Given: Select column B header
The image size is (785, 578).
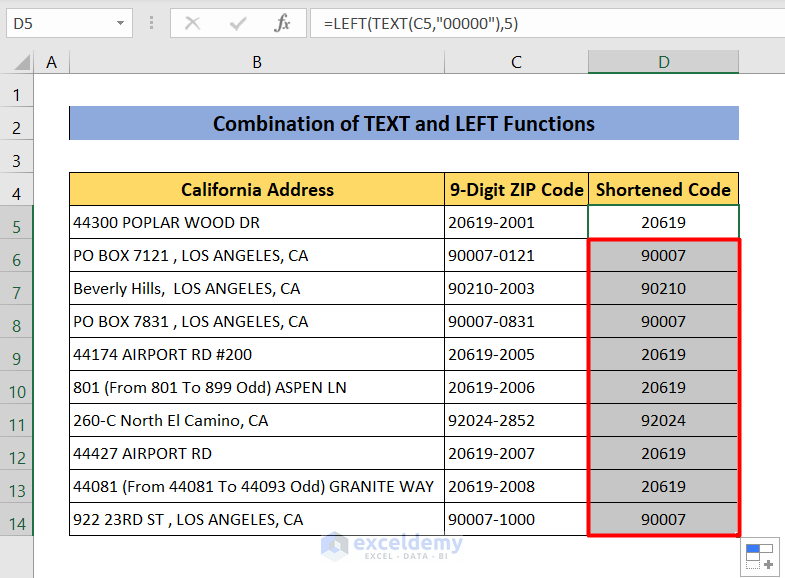Looking at the screenshot, I should (x=257, y=62).
